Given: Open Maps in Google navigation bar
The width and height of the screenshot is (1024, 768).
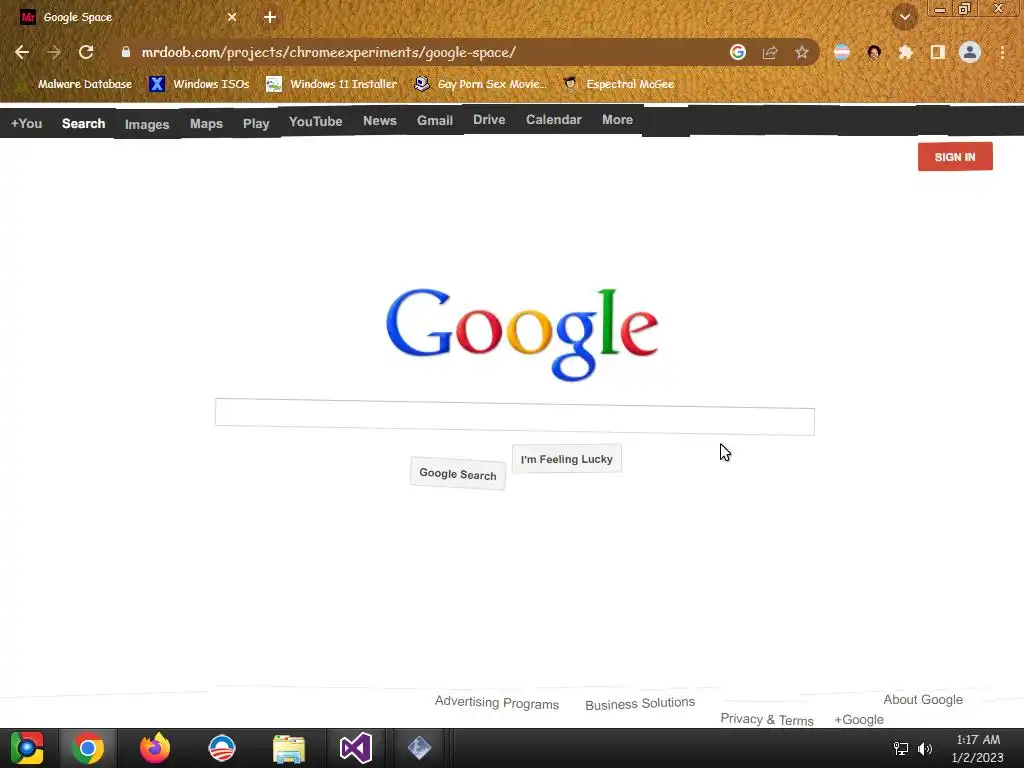Looking at the screenshot, I should (206, 123).
